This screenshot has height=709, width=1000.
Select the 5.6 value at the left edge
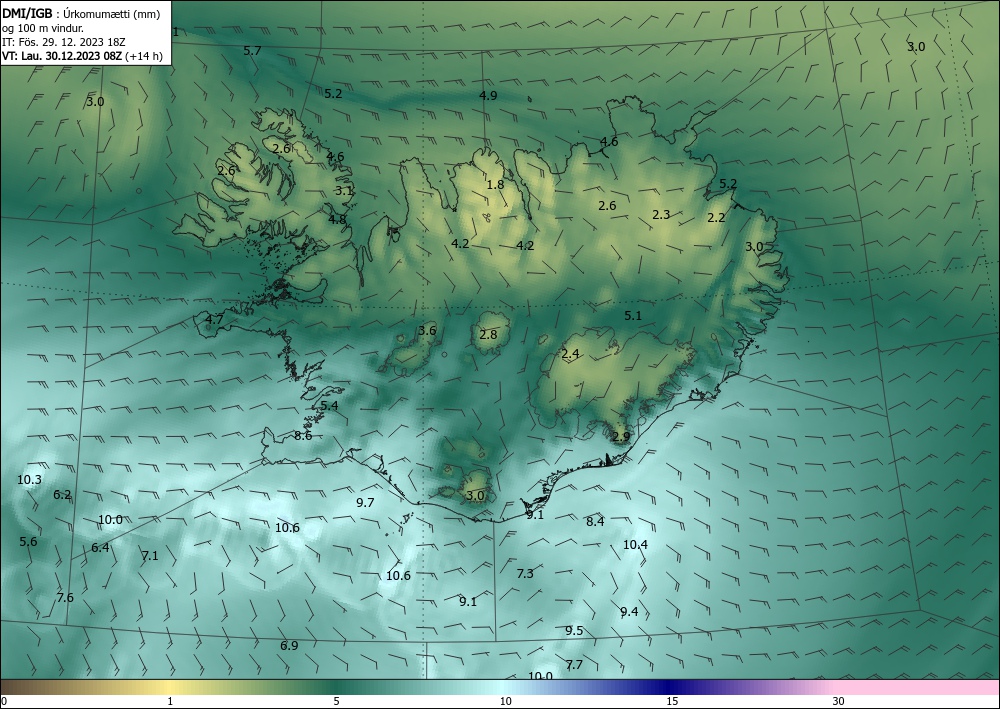(28, 542)
